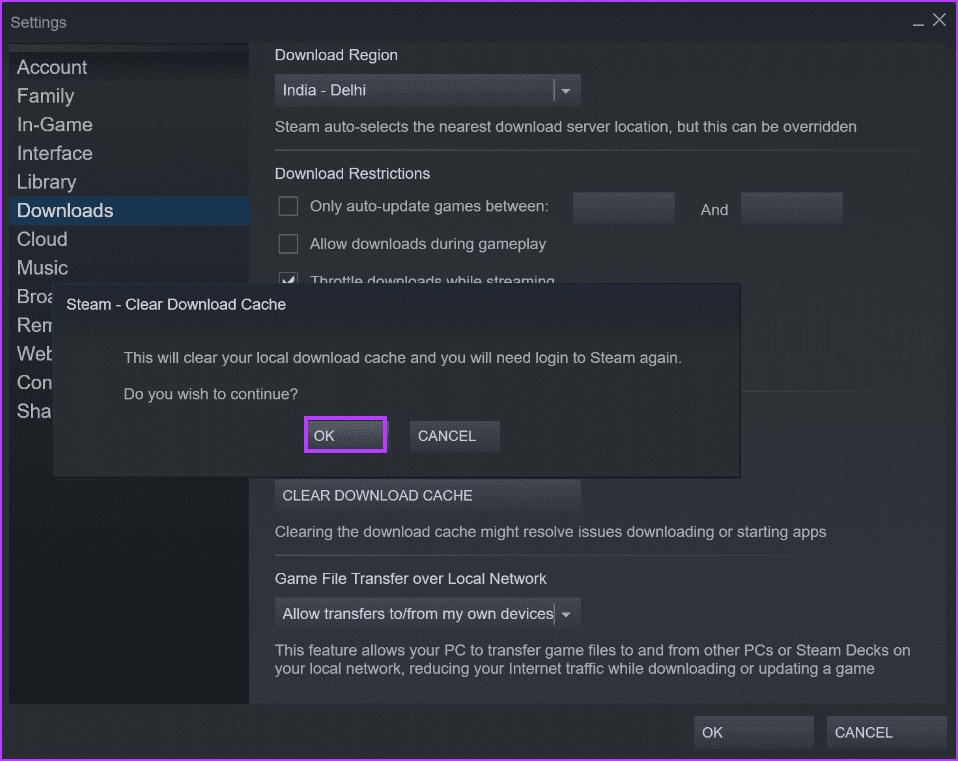
Task: Open the auto-update end time field after And
Action: [x=792, y=208]
